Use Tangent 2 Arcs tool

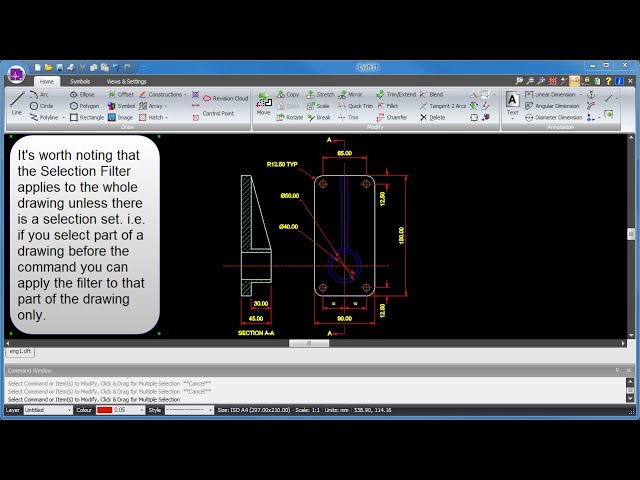click(x=443, y=106)
